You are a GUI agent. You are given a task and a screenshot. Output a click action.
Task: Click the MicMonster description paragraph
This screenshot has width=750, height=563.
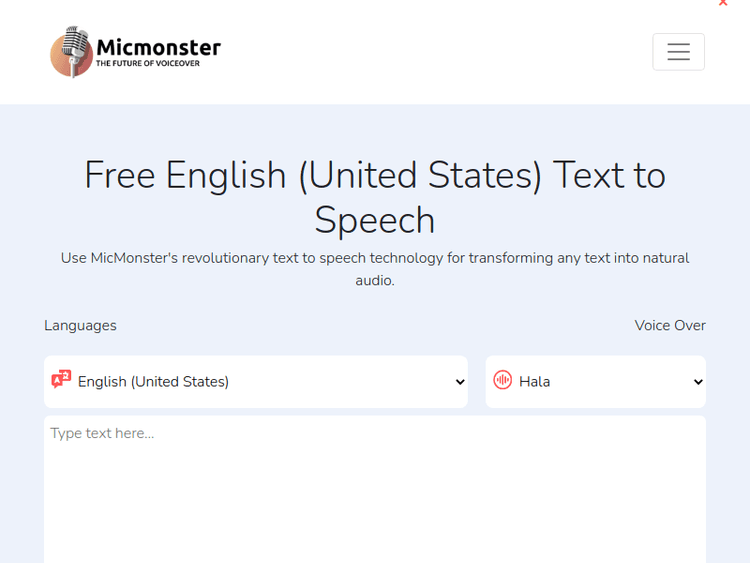tap(375, 258)
